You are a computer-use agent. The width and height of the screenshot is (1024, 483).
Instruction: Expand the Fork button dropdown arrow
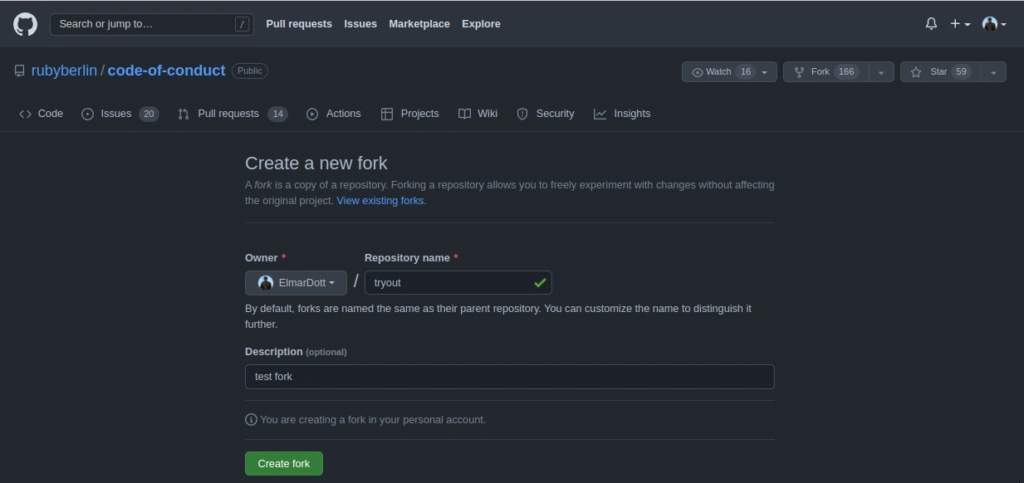881,72
